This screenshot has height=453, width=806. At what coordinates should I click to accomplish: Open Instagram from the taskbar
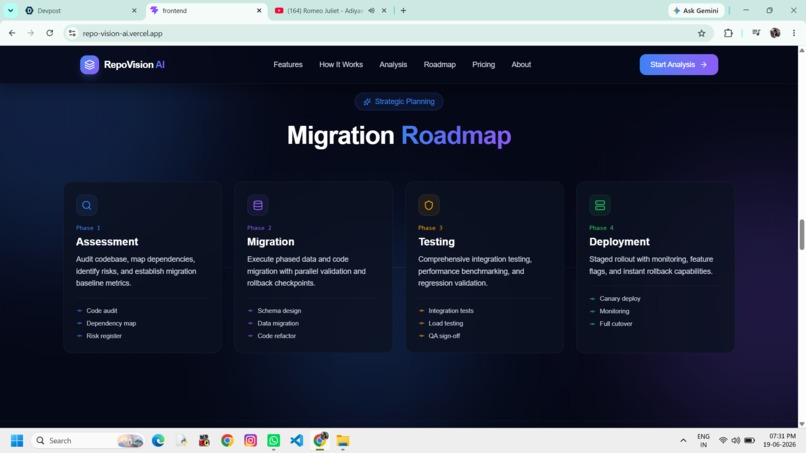pyautogui.click(x=250, y=441)
